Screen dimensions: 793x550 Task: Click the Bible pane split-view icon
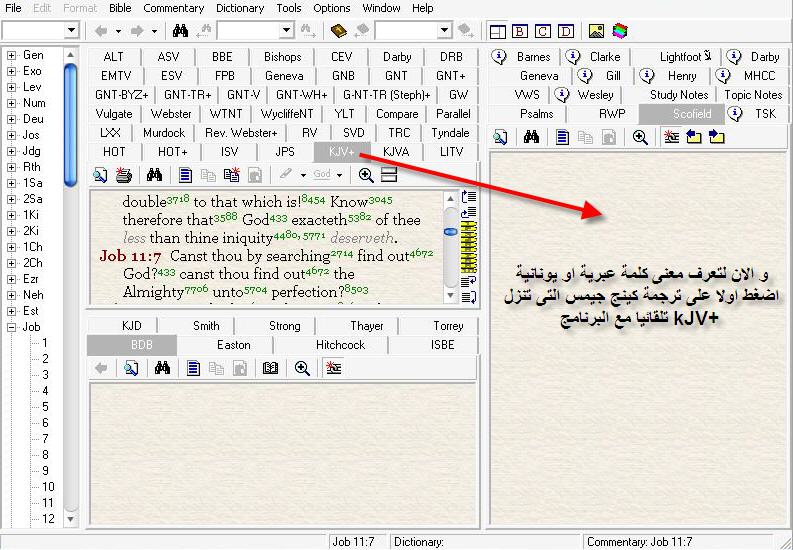[x=389, y=175]
